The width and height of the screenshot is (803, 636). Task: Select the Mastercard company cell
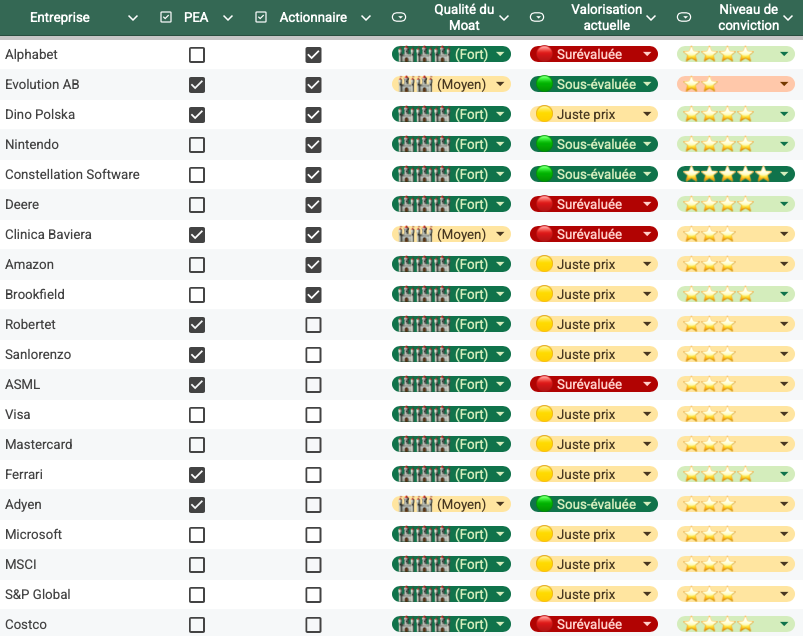pyautogui.click(x=38, y=444)
